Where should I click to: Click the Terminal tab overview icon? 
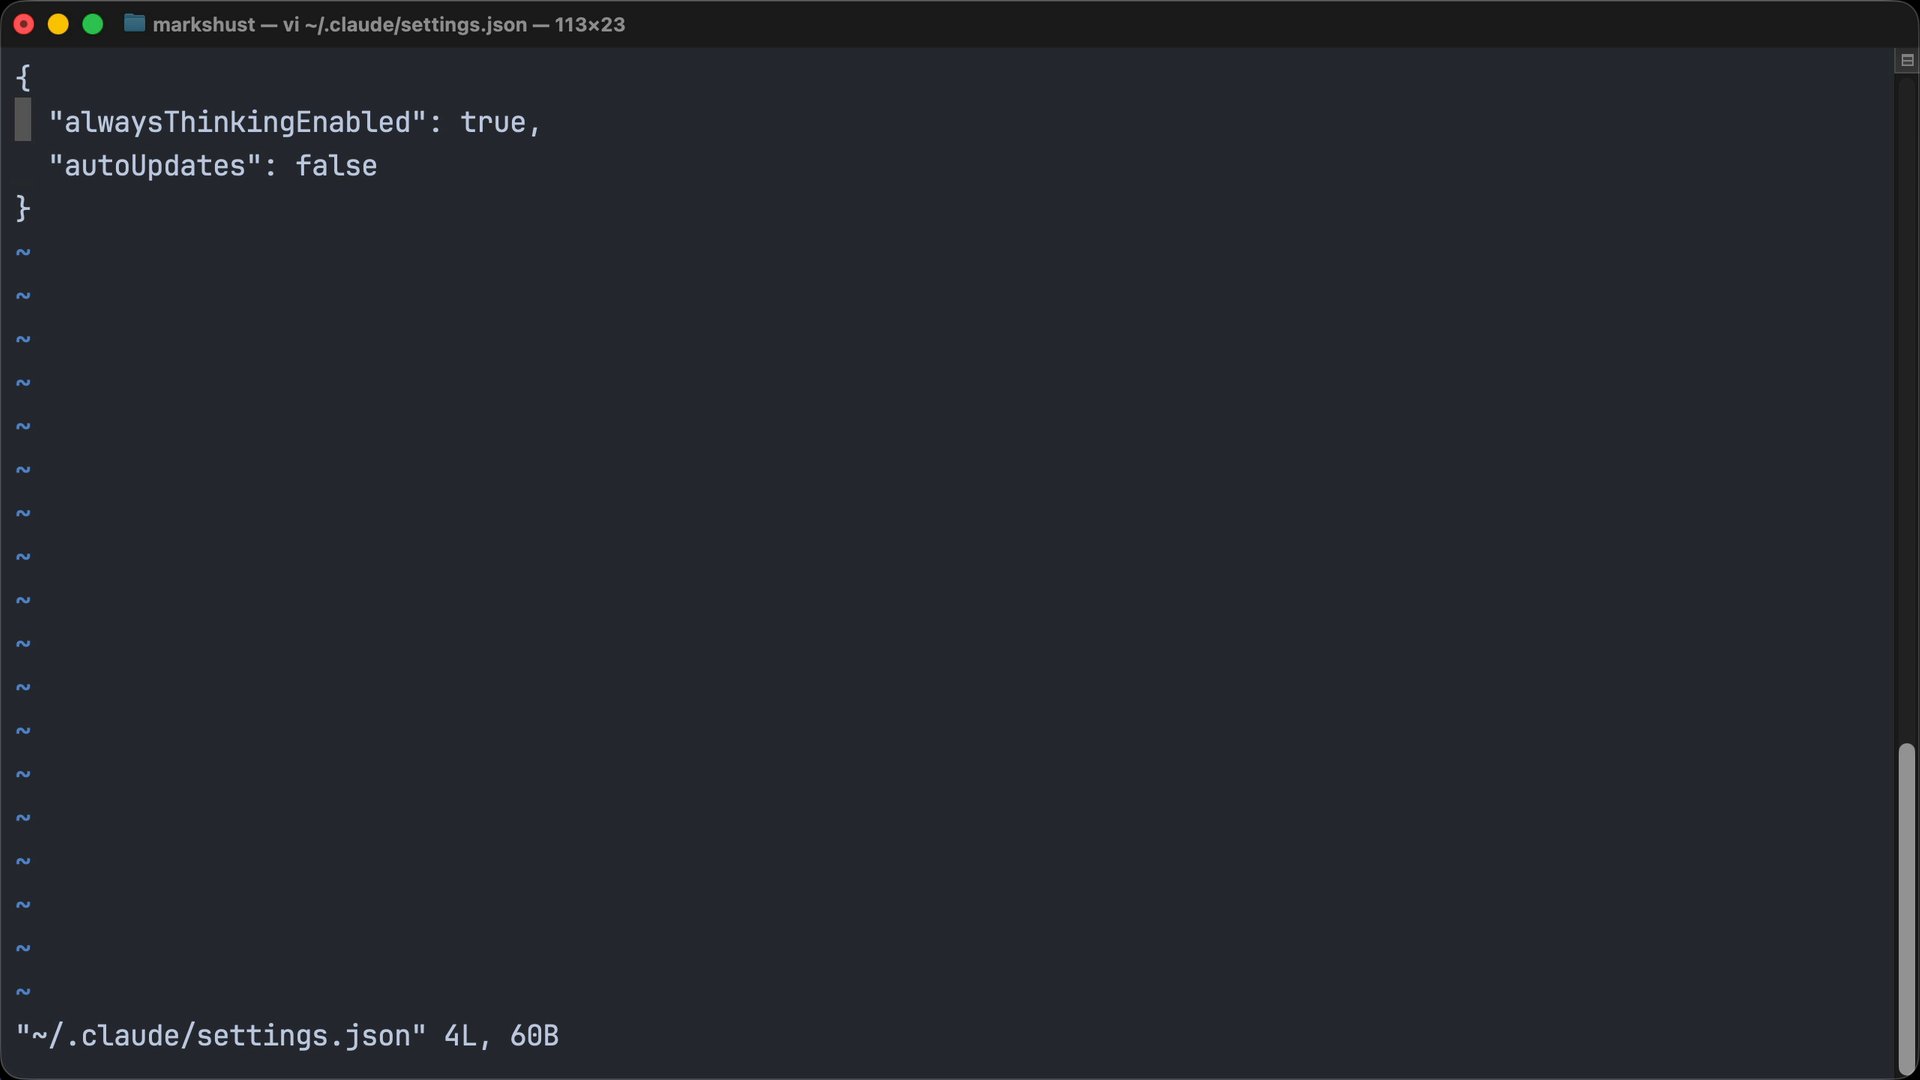1906,60
